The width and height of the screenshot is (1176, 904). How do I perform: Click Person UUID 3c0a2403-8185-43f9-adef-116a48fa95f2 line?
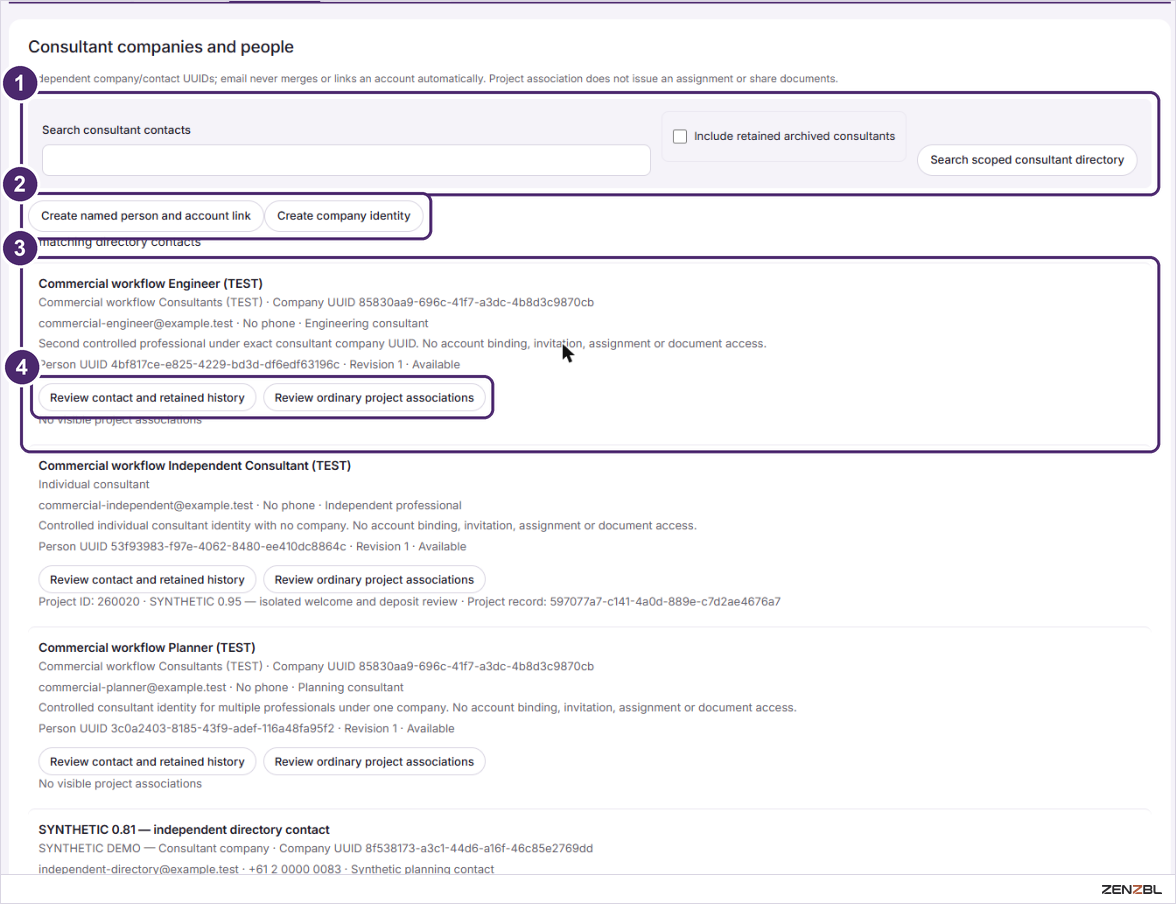tap(246, 728)
